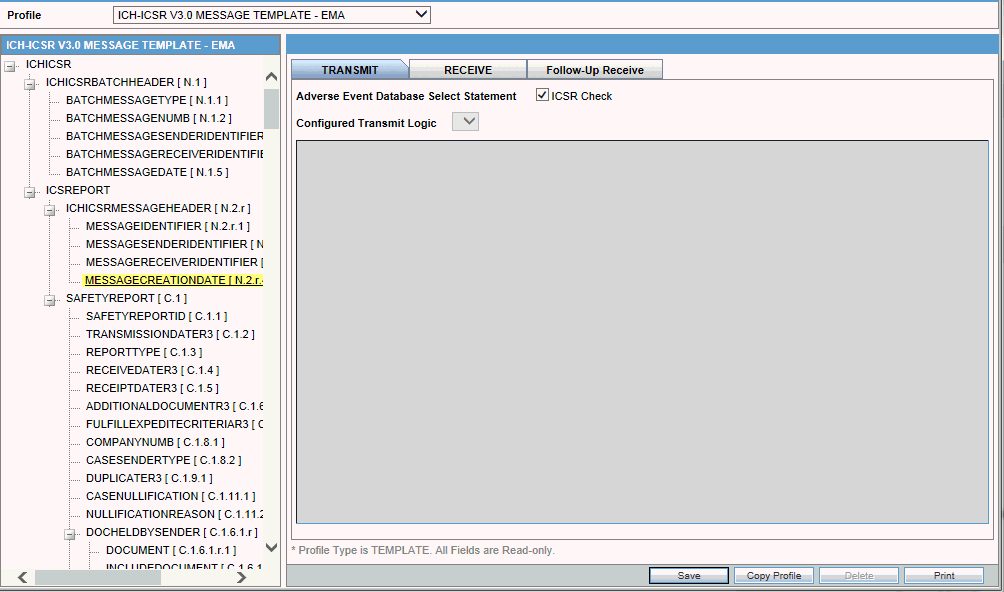Switch to the RECEIVE tab
This screenshot has width=1004, height=592.
467,69
